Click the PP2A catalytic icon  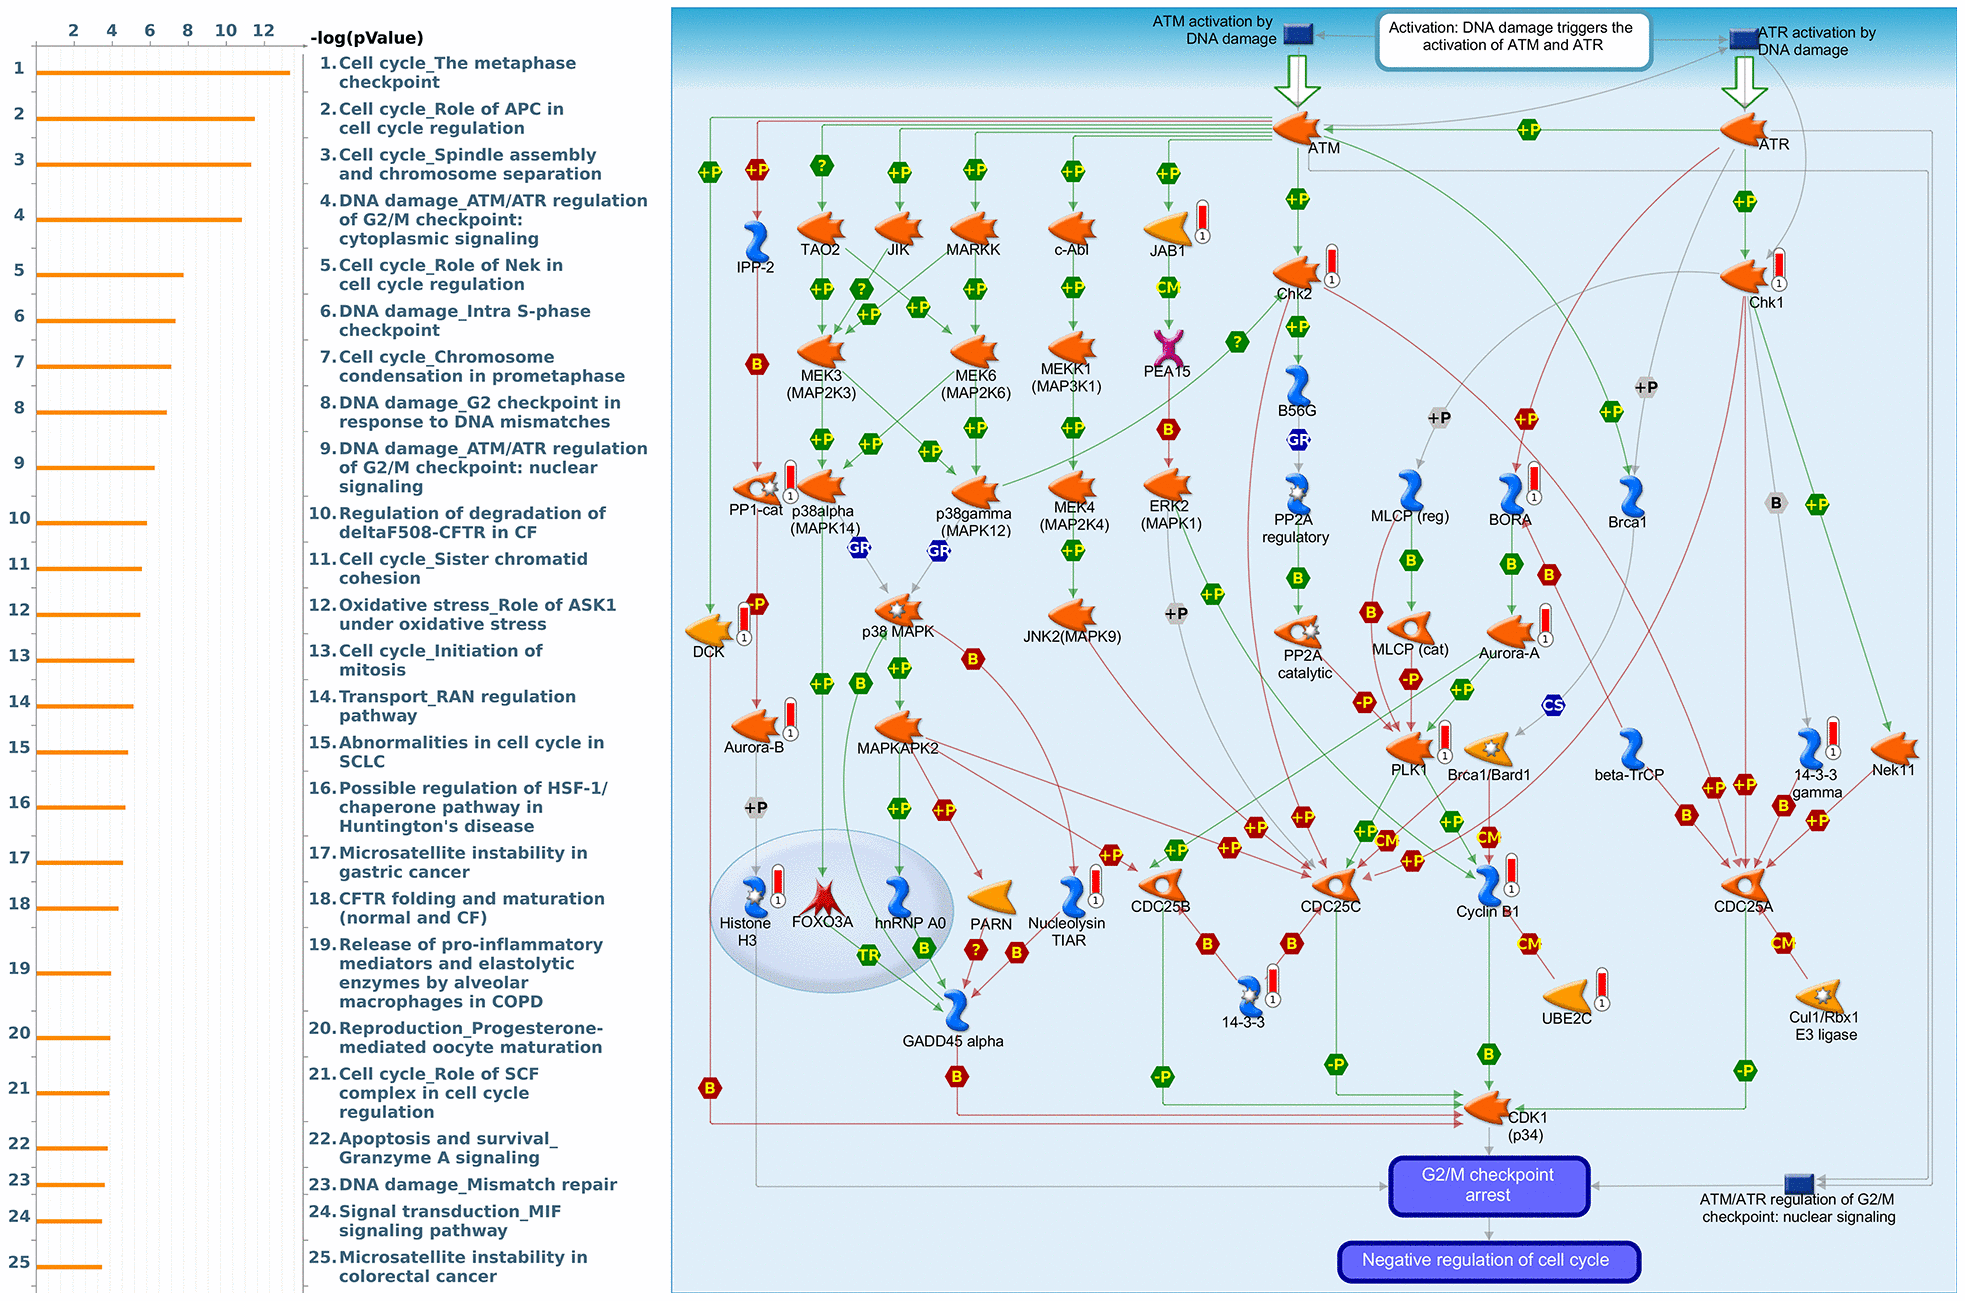click(1298, 632)
